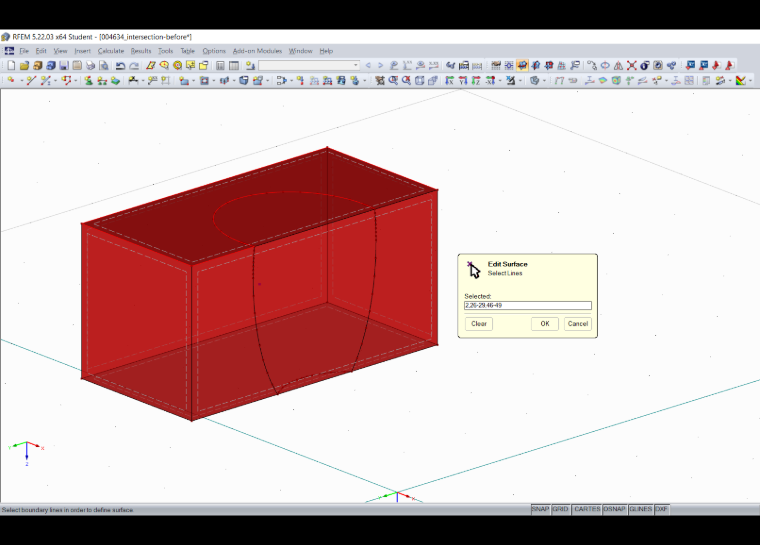Click the colored results gradient icon
This screenshot has width=760, height=545.
click(x=741, y=80)
